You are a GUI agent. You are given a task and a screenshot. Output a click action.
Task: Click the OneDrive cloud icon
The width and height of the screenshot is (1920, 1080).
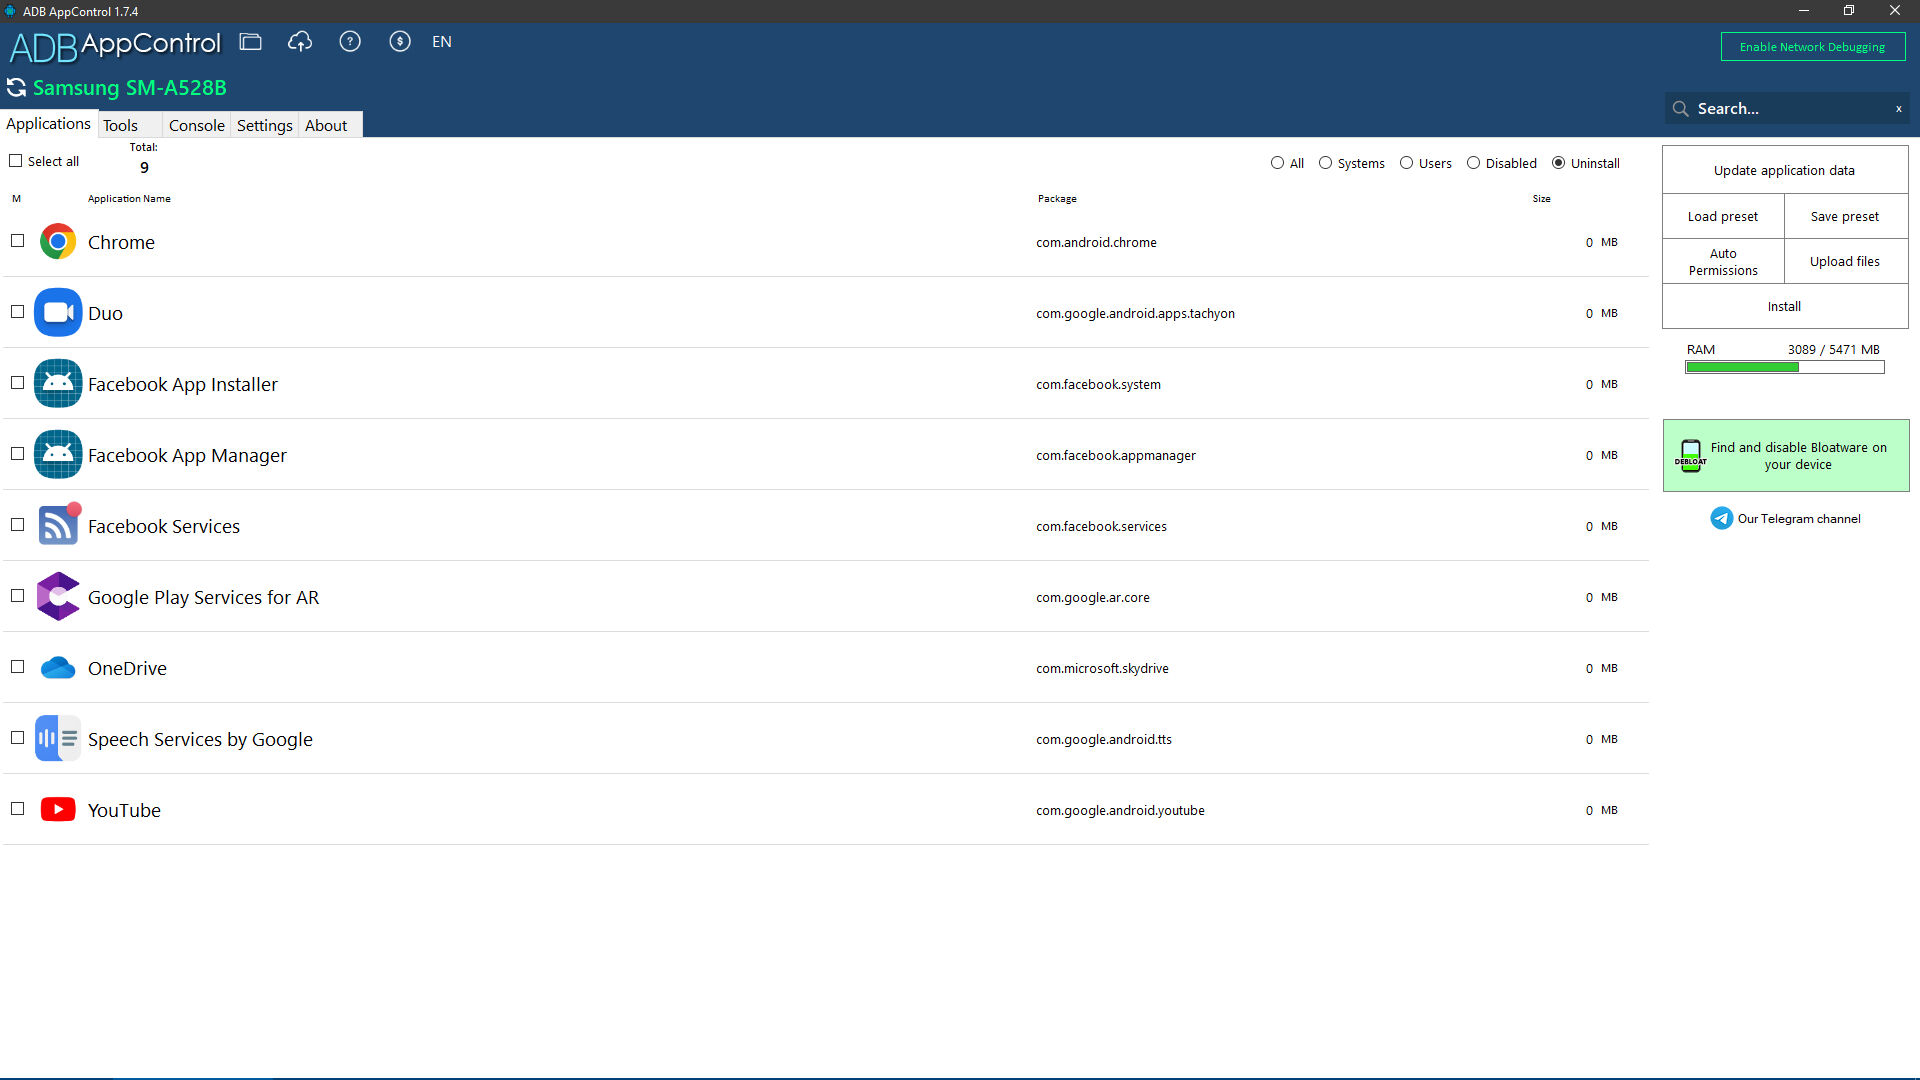coord(58,668)
